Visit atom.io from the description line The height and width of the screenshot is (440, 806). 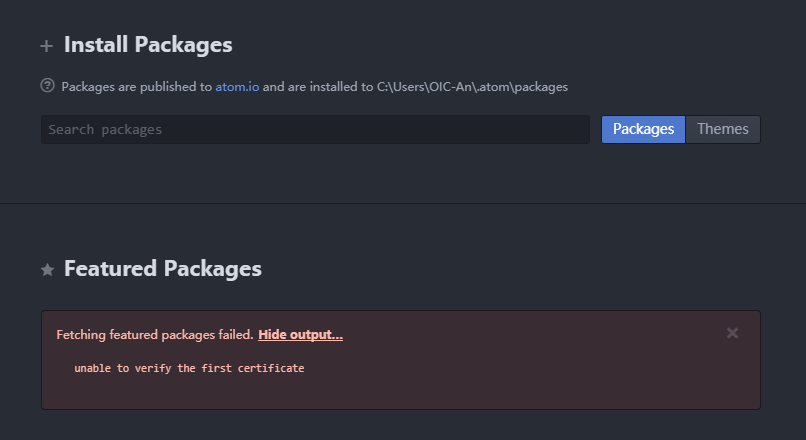(x=237, y=86)
